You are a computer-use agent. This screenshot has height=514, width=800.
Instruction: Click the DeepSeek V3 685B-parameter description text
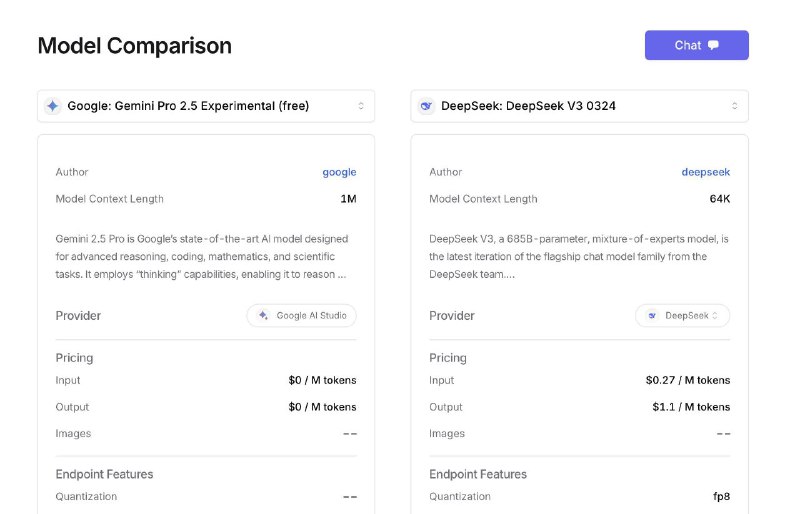(x=579, y=256)
